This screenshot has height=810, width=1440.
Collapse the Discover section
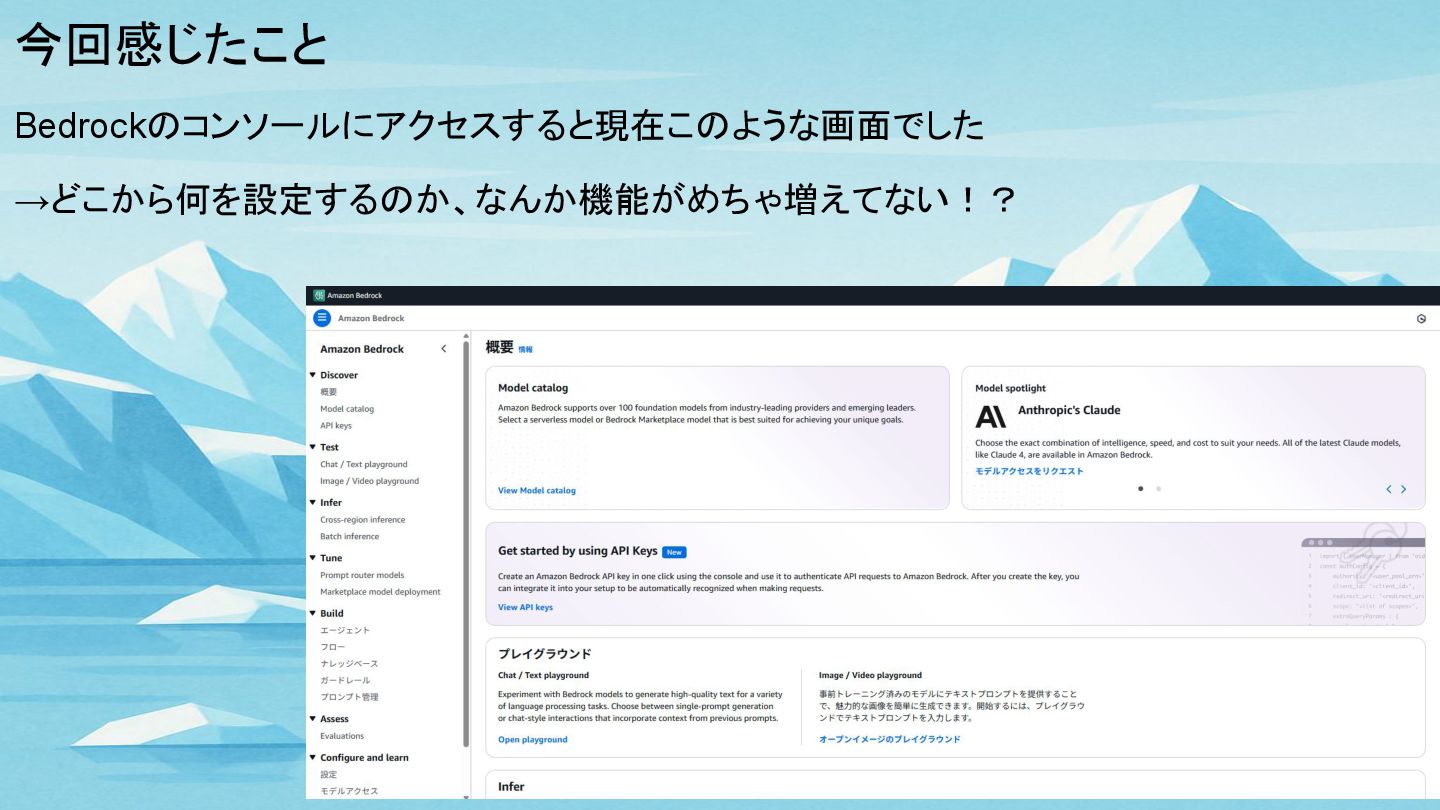(312, 375)
